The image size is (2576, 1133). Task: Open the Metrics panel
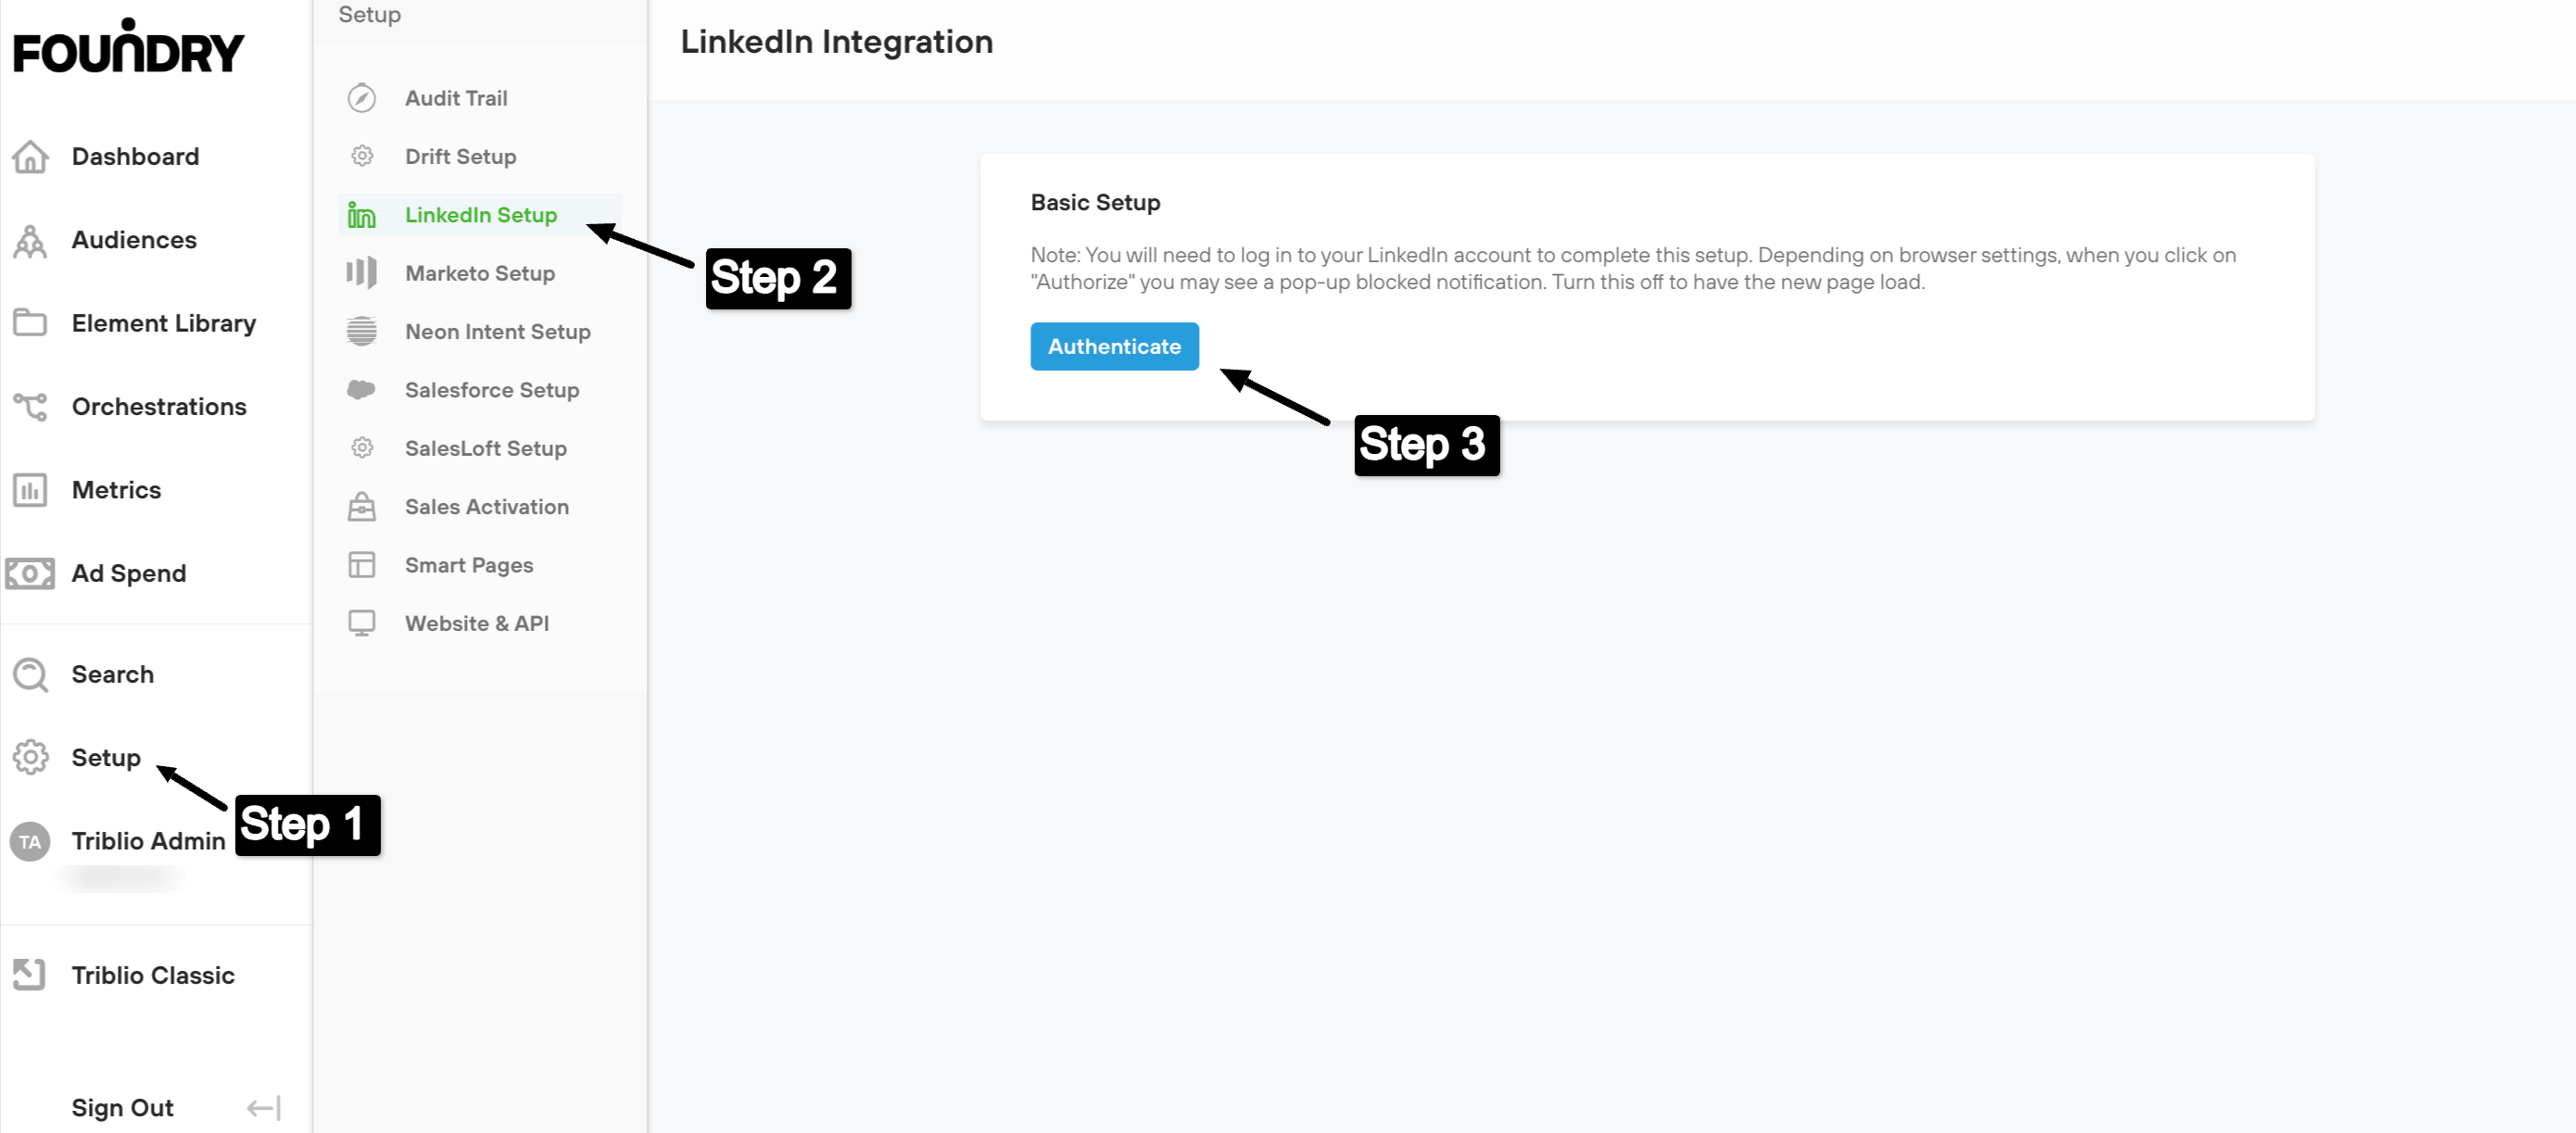click(30, 490)
